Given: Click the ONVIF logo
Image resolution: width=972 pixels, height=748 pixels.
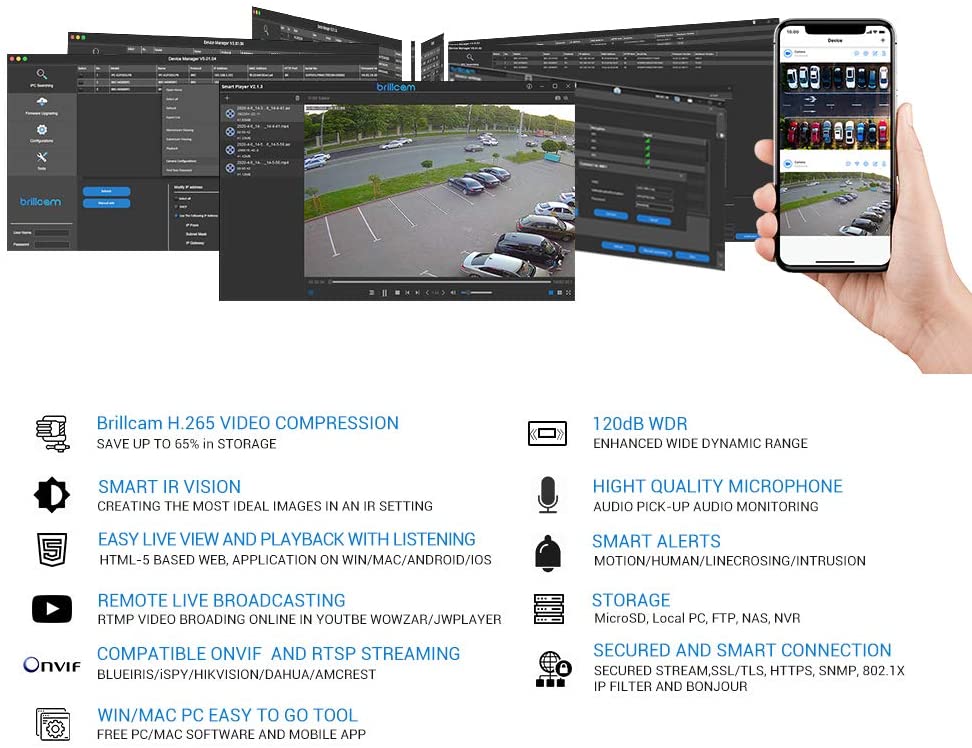Looking at the screenshot, I should [52, 665].
